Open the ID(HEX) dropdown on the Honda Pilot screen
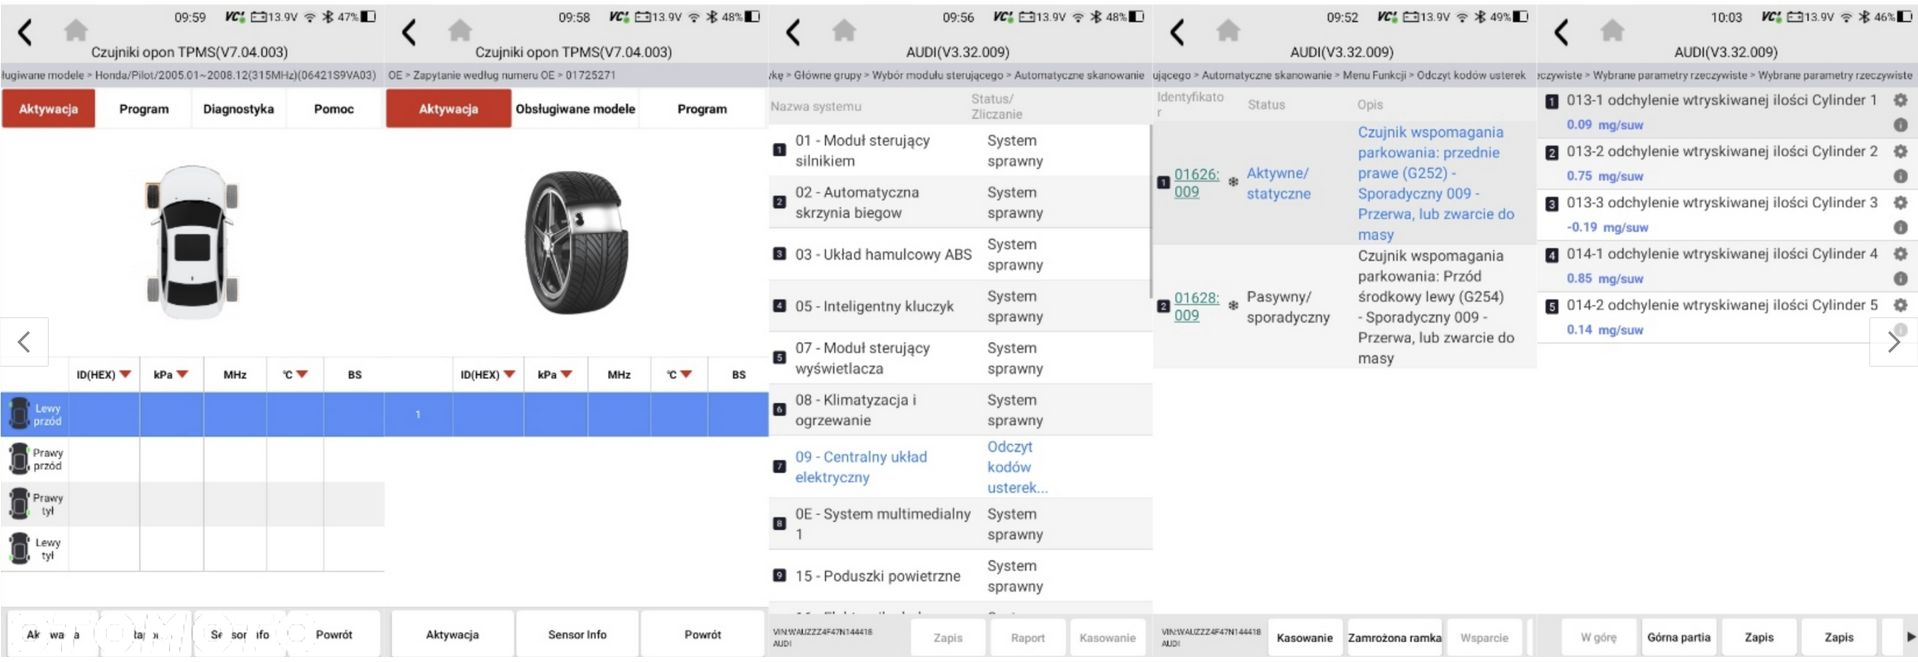The width and height of the screenshot is (1918, 662). pos(125,375)
